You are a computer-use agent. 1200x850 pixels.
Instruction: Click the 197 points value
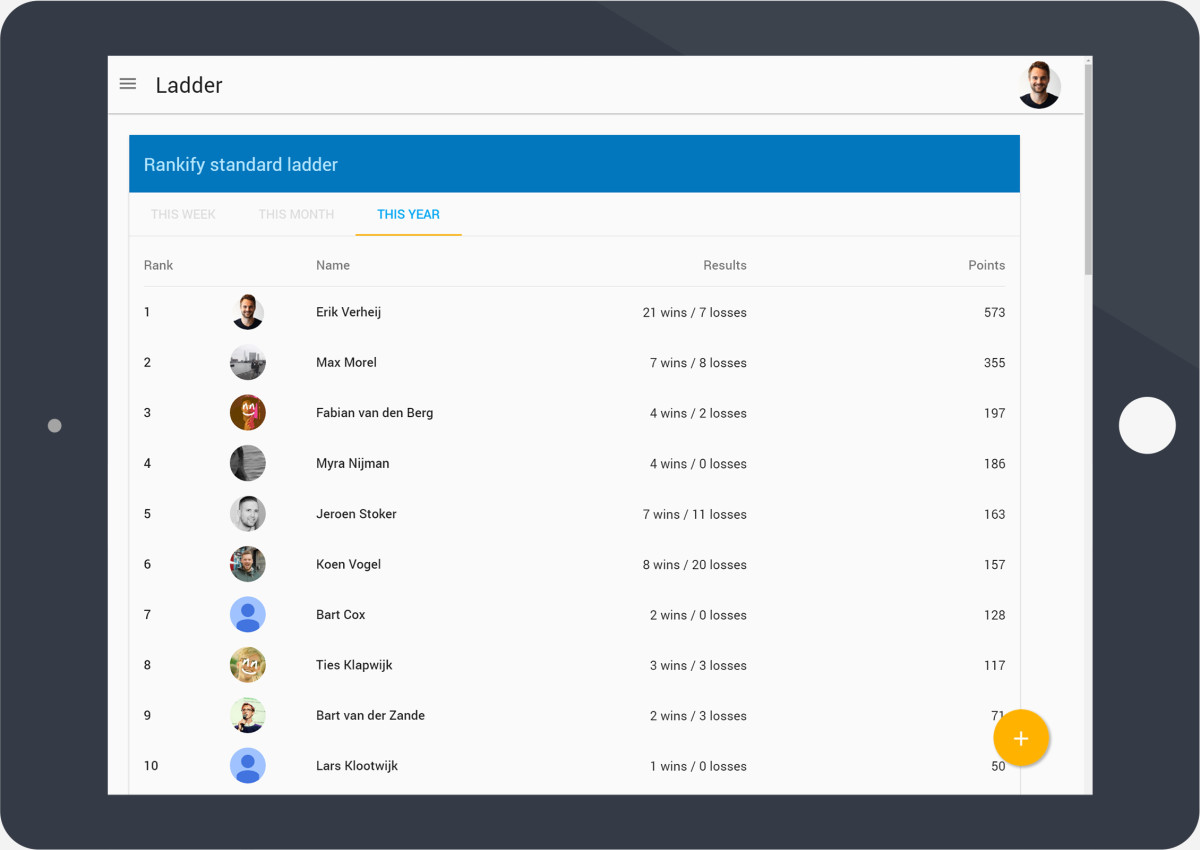(x=994, y=413)
